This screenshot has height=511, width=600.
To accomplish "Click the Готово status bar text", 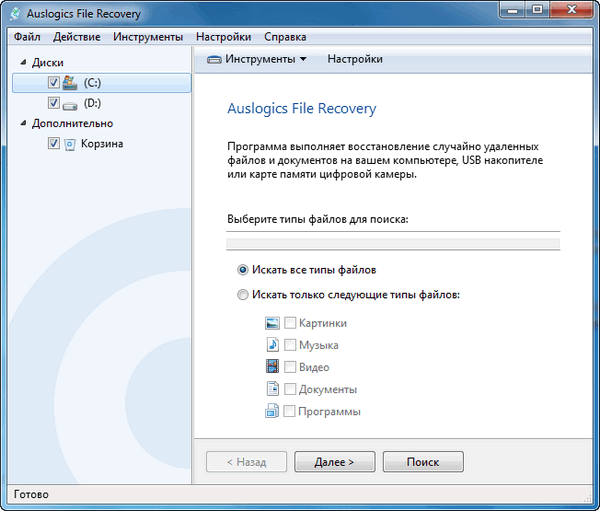I will click(31, 494).
